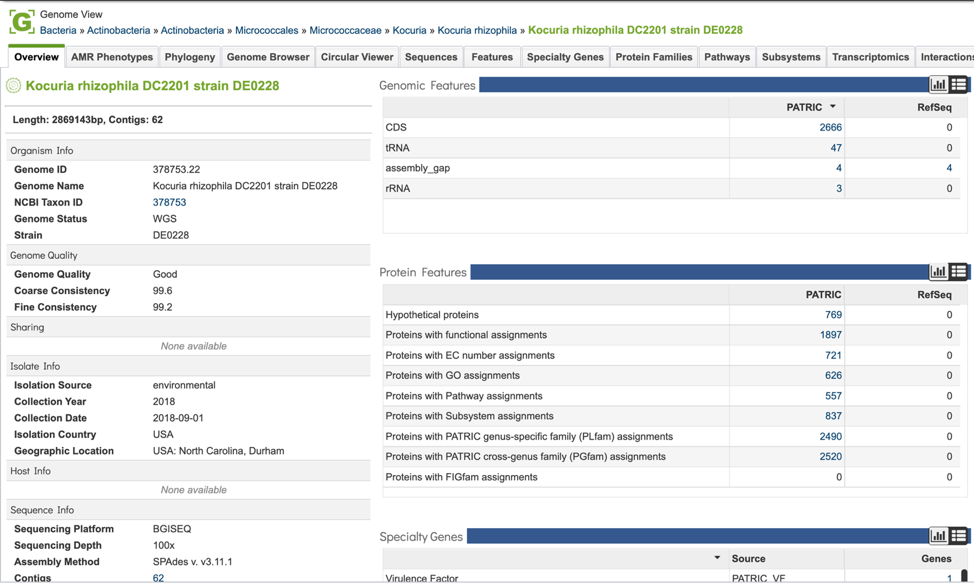The image size is (974, 583).
Task: Open the Sequences tab
Action: coord(431,57)
